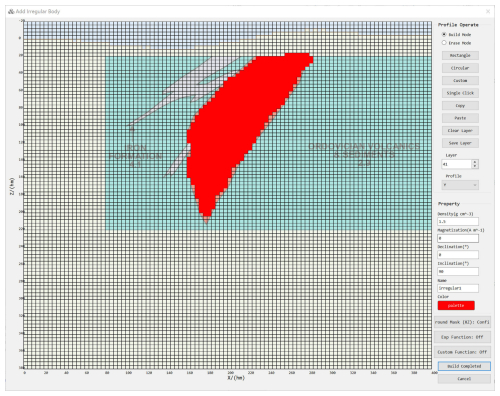Open the red palette color picker
Image resolution: width=500 pixels, height=396 pixels.
pos(456,305)
